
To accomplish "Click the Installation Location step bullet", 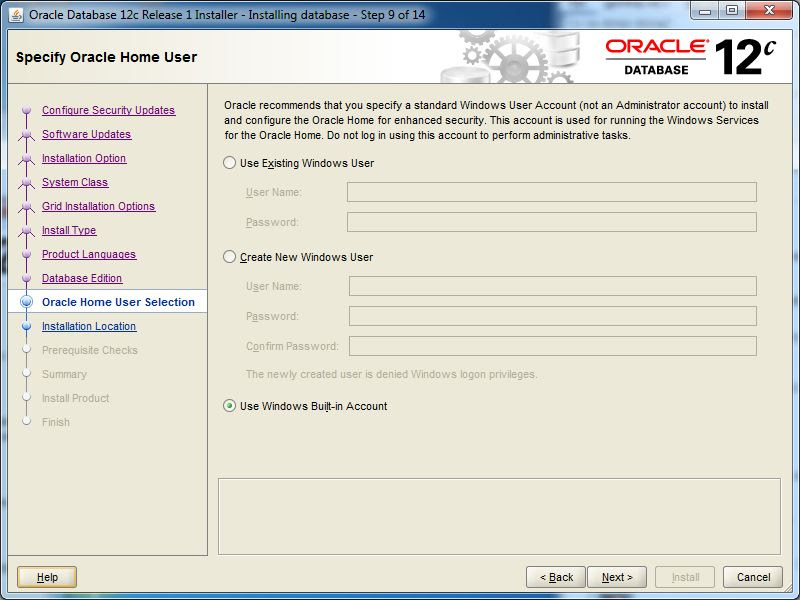I will [x=27, y=326].
